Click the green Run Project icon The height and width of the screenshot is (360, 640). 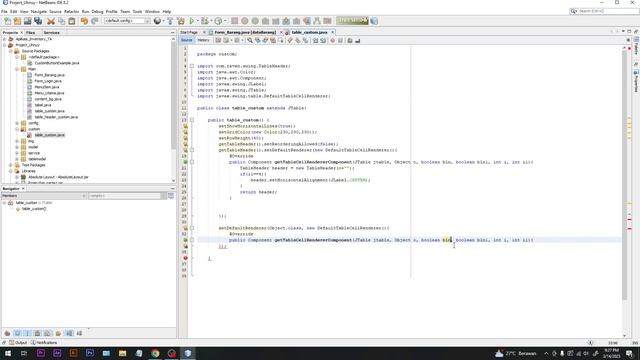pyautogui.click(x=191, y=21)
